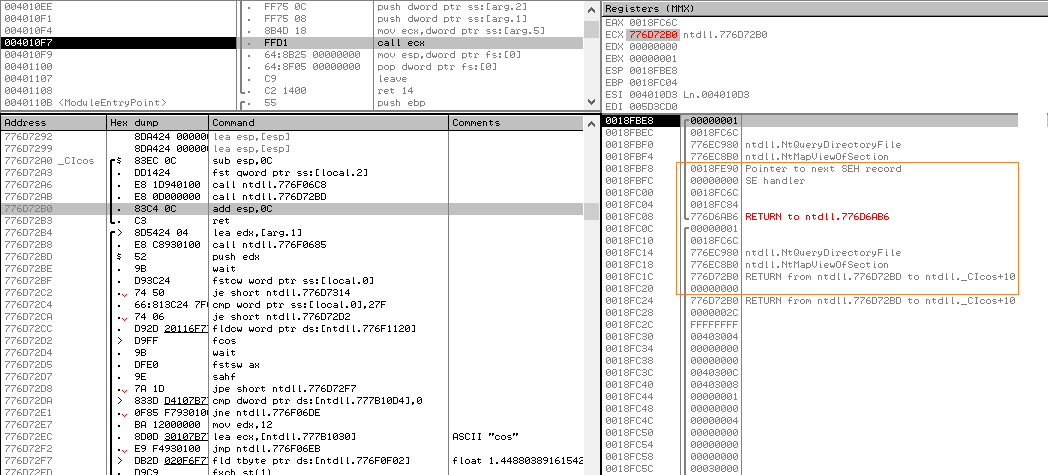
Task: Click scroll-down arrow of top disassembly pane
Action: (593, 102)
